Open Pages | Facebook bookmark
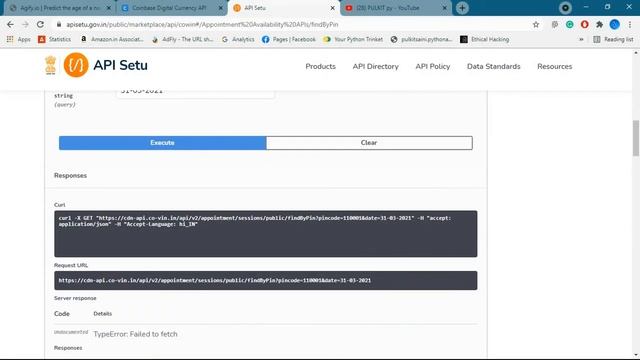Image resolution: width=640 pixels, height=360 pixels. point(289,40)
